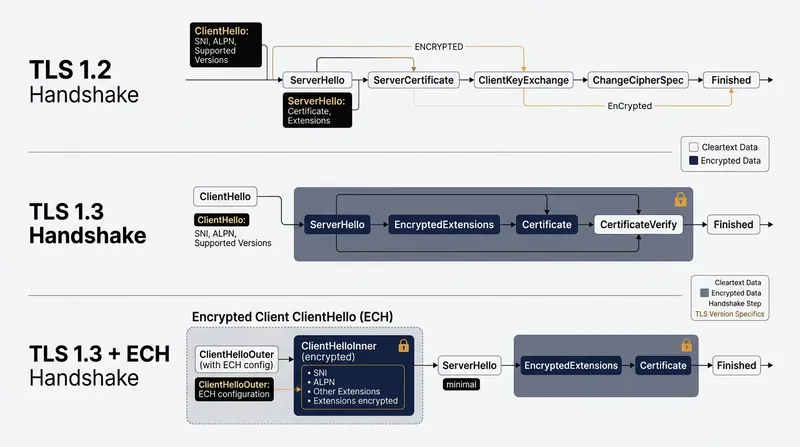800x447 pixels.
Task: Click black ClientHello SNI ALPN note in TLS 1.2
Action: pyautogui.click(x=226, y=45)
